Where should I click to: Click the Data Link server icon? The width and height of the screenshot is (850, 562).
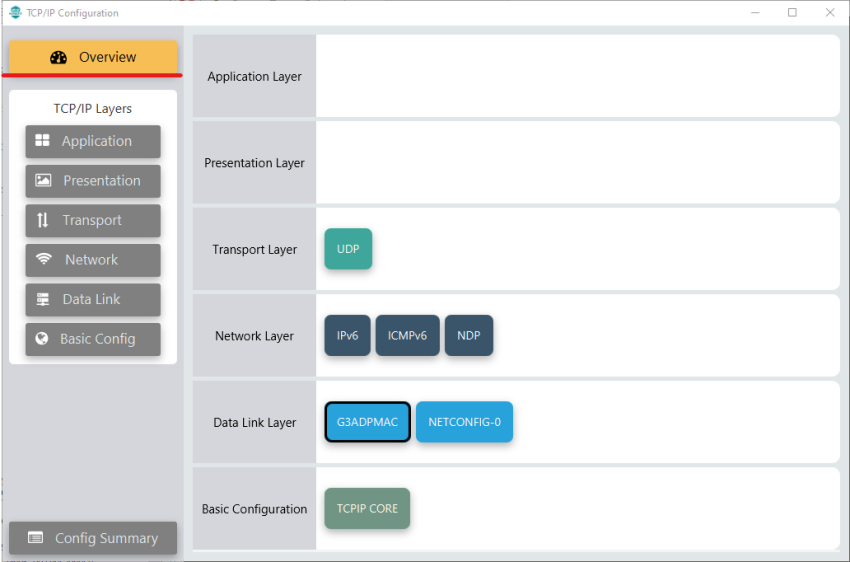click(42, 299)
